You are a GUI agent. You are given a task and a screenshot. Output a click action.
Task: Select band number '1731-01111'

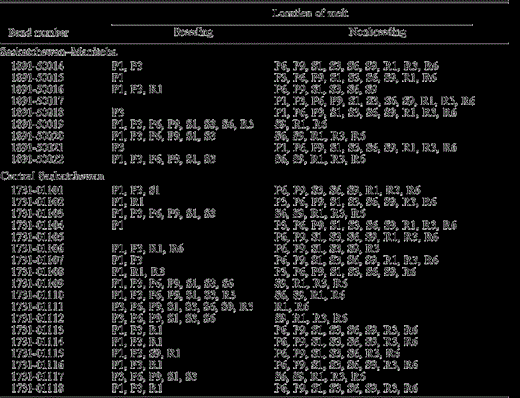37,307
